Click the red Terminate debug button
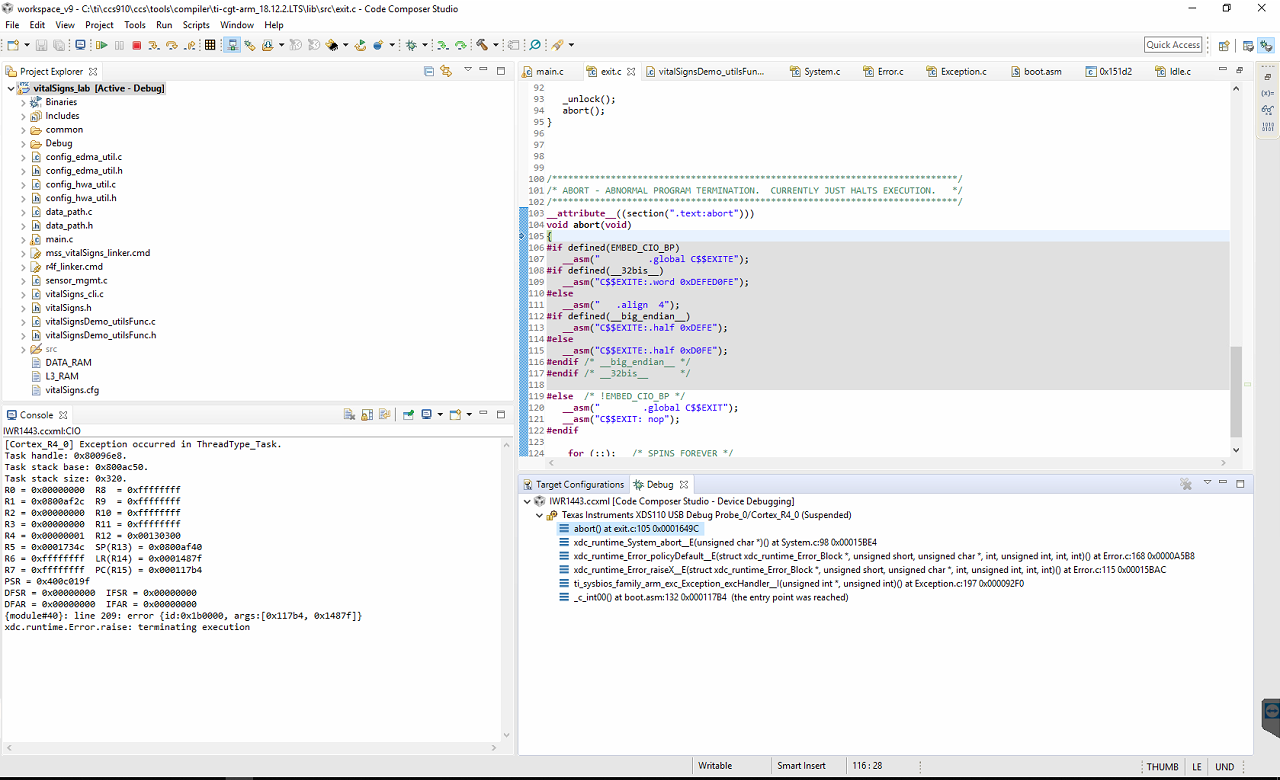 pyautogui.click(x=137, y=45)
